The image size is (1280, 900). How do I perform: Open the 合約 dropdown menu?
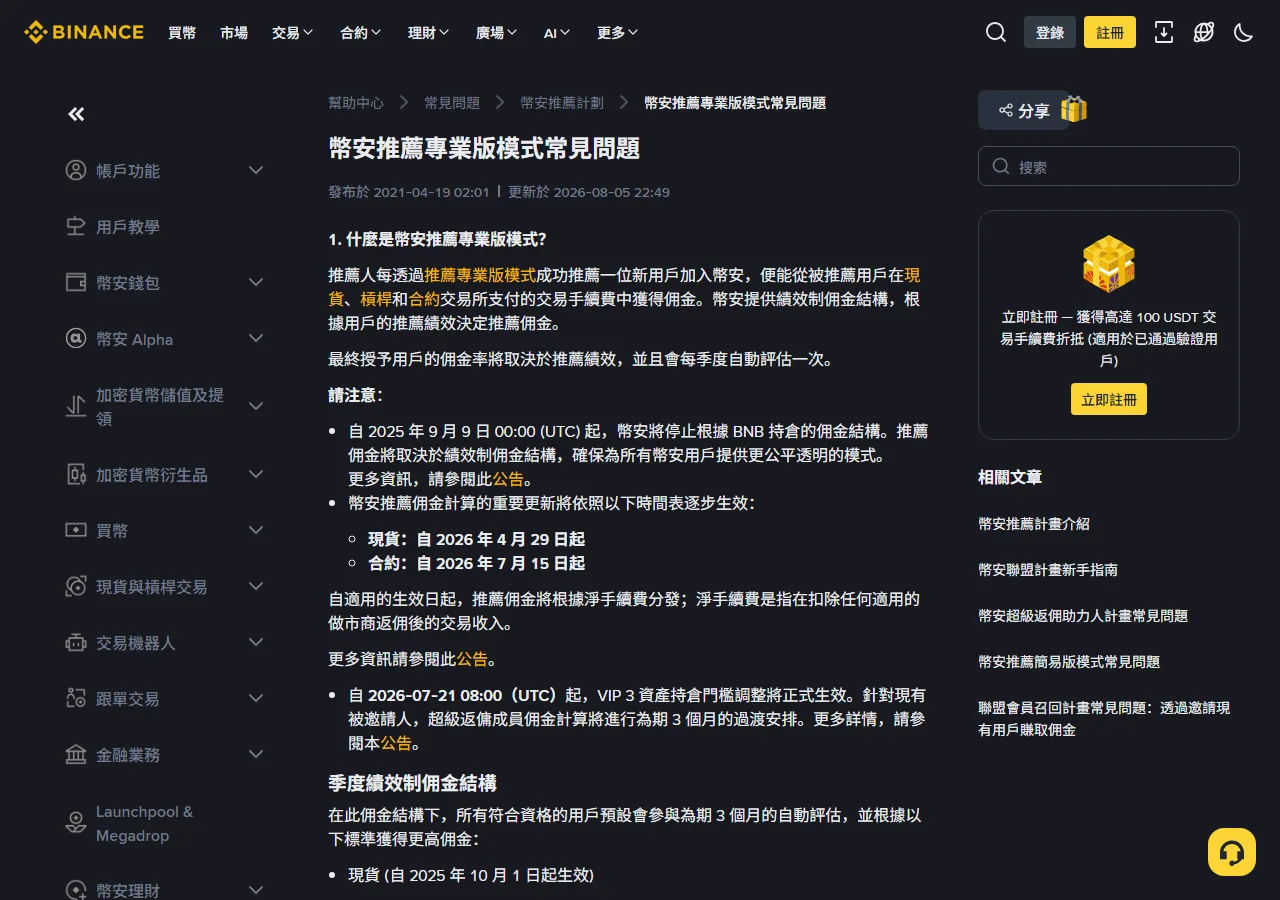(361, 32)
